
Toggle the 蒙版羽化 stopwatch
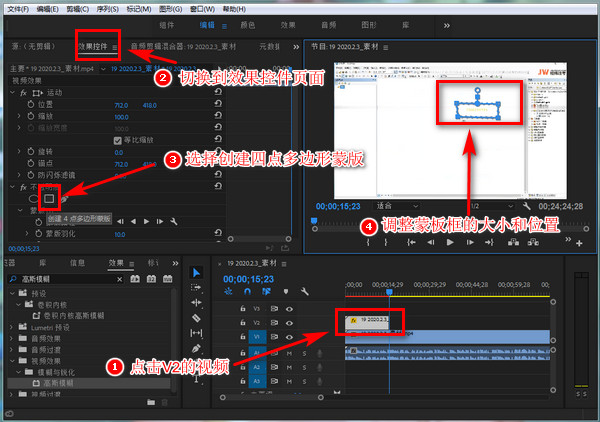(38, 233)
